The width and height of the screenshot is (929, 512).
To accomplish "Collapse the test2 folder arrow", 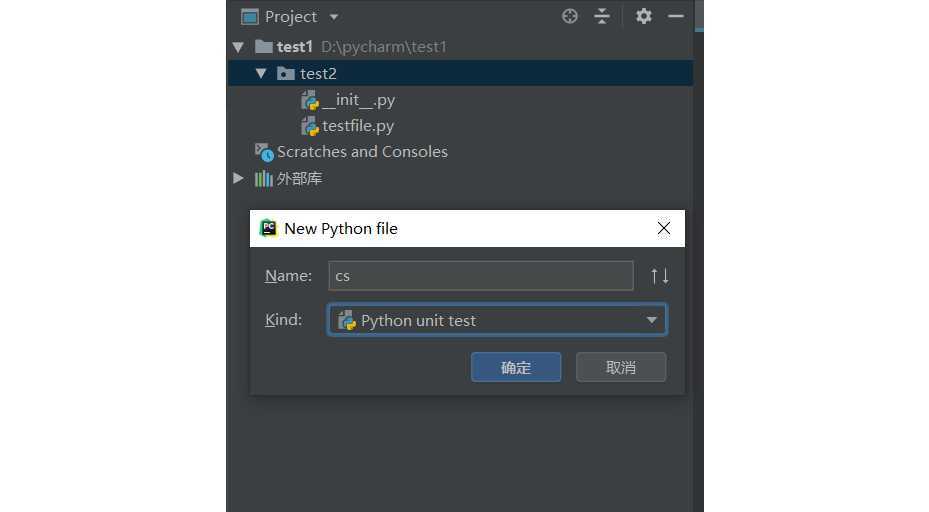I will [x=261, y=74].
